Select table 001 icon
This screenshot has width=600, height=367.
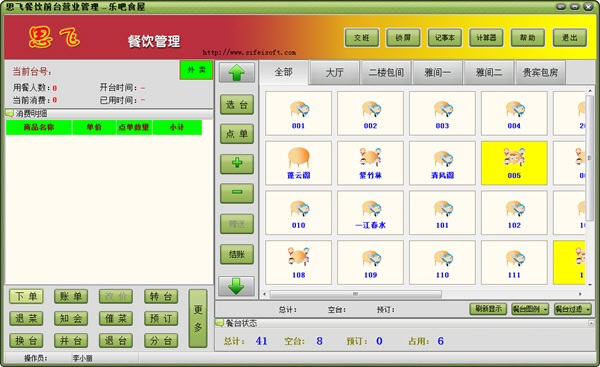(298, 113)
